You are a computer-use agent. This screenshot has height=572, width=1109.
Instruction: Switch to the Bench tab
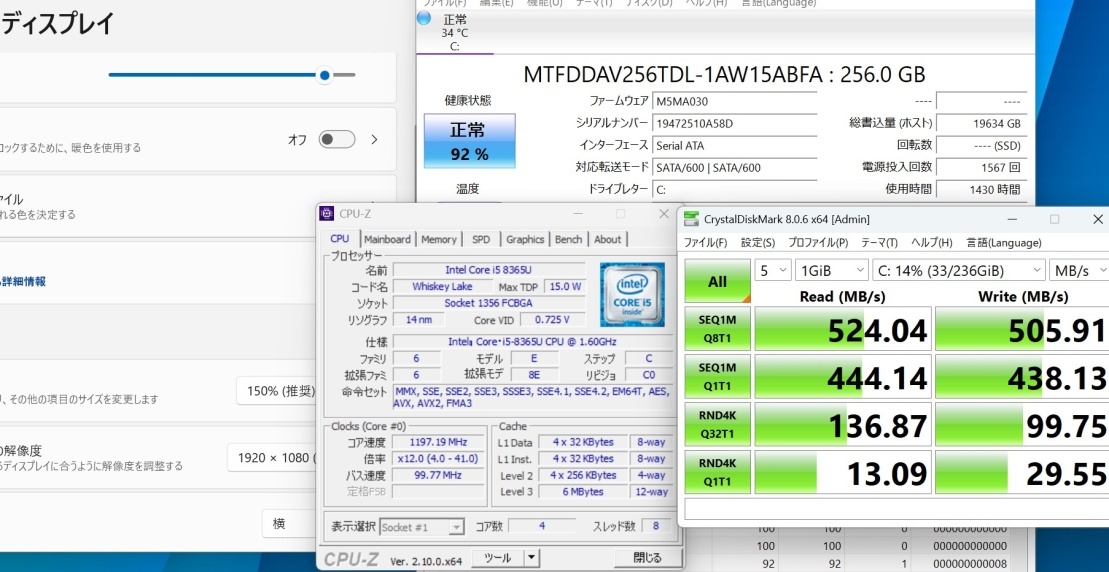pos(568,239)
